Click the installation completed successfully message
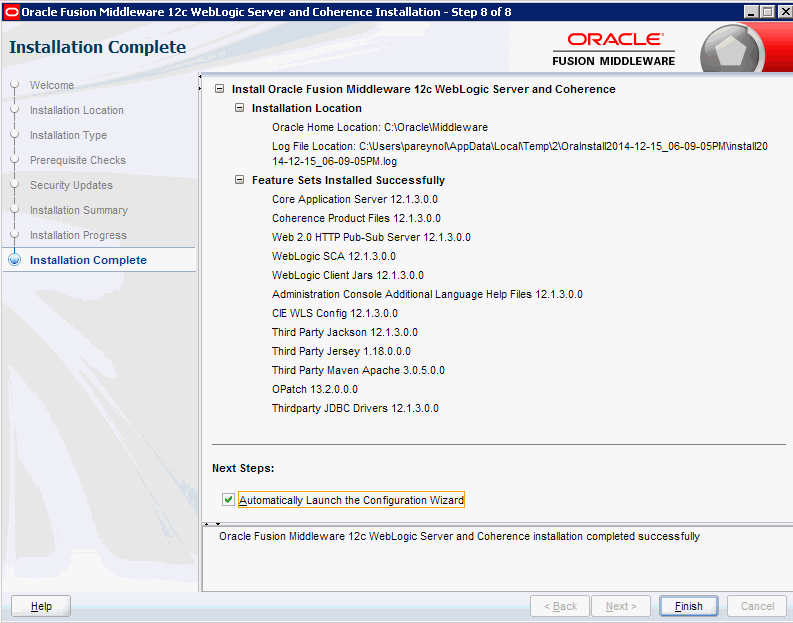 459,536
